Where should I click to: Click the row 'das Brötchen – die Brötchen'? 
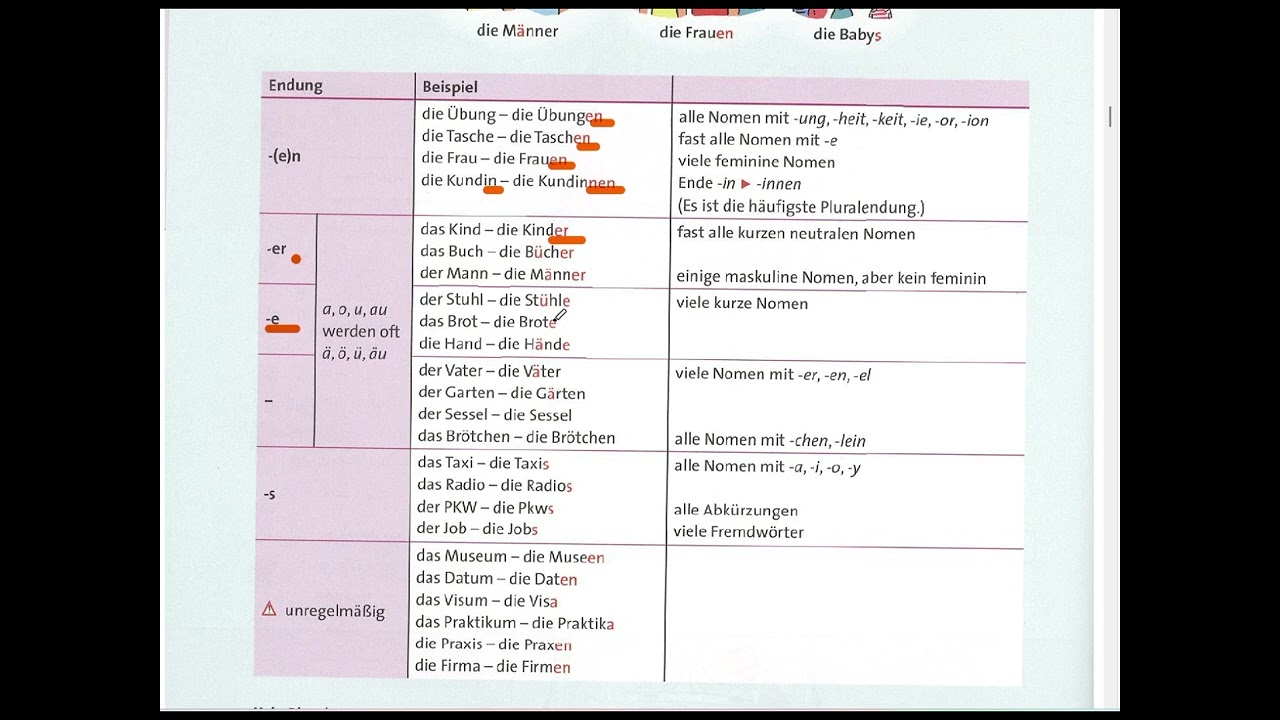coord(517,437)
